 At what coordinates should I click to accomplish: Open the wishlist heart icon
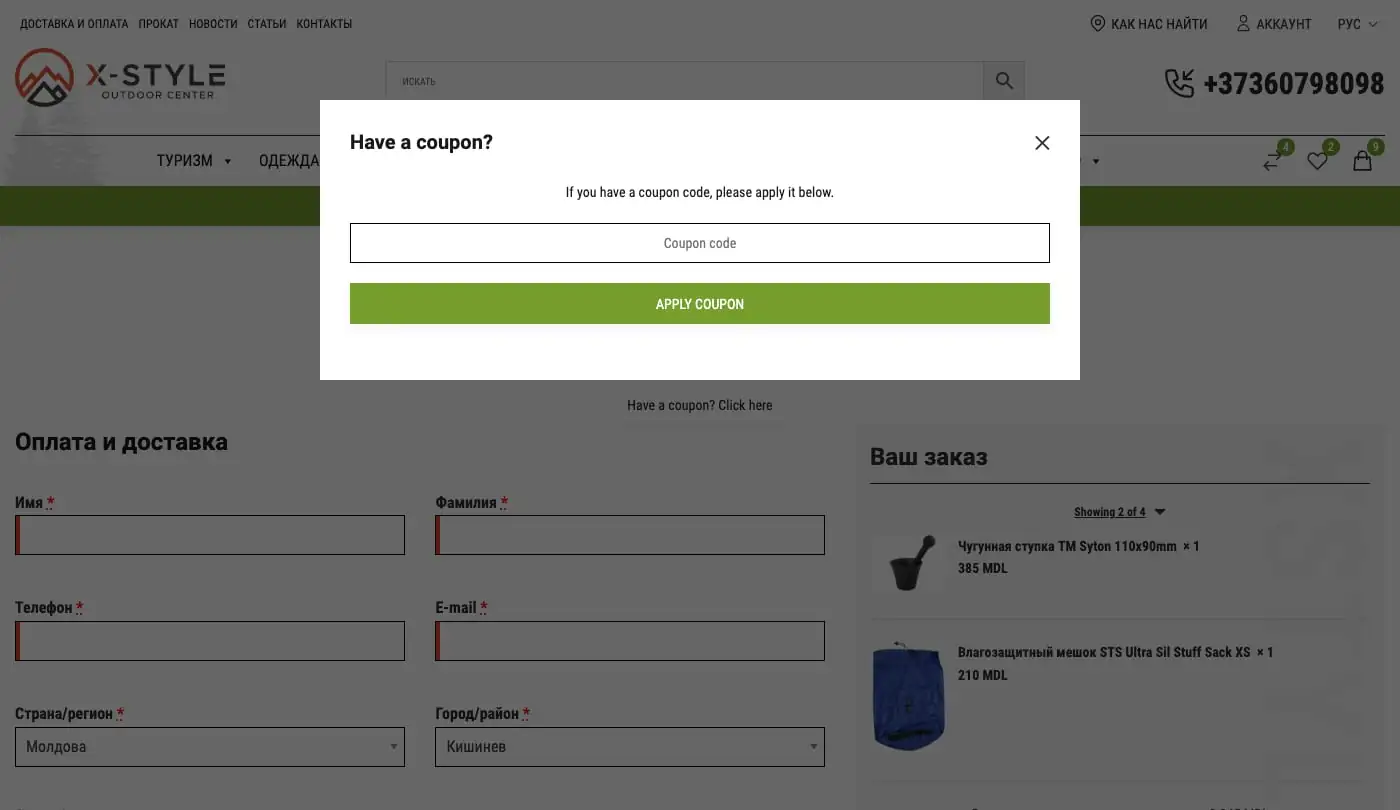tap(1317, 160)
